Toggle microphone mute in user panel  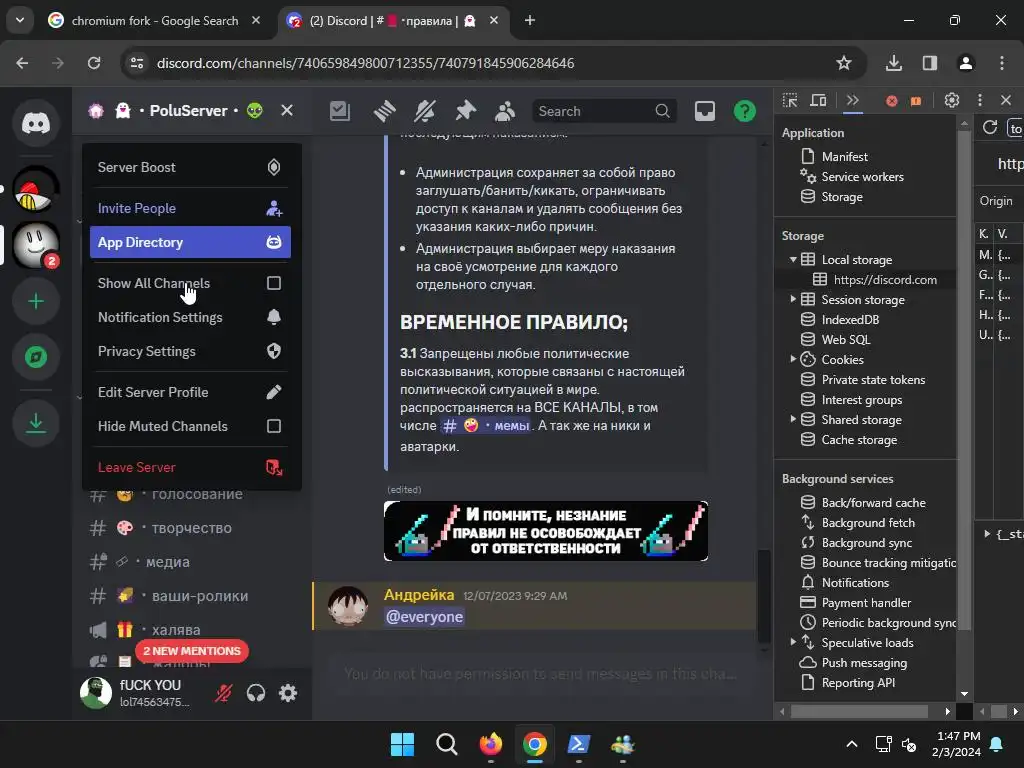[x=223, y=693]
